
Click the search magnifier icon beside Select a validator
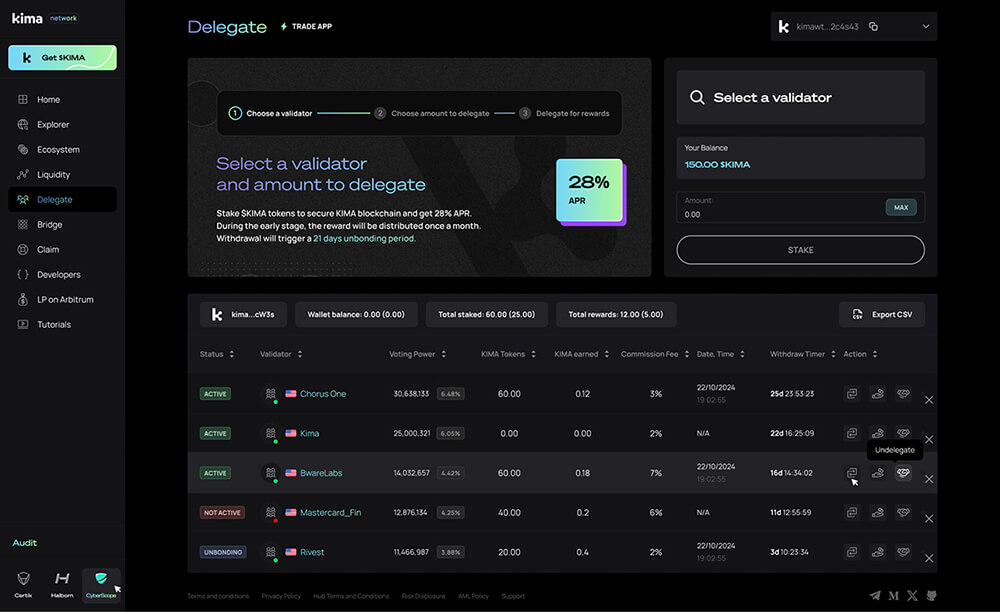(x=697, y=98)
